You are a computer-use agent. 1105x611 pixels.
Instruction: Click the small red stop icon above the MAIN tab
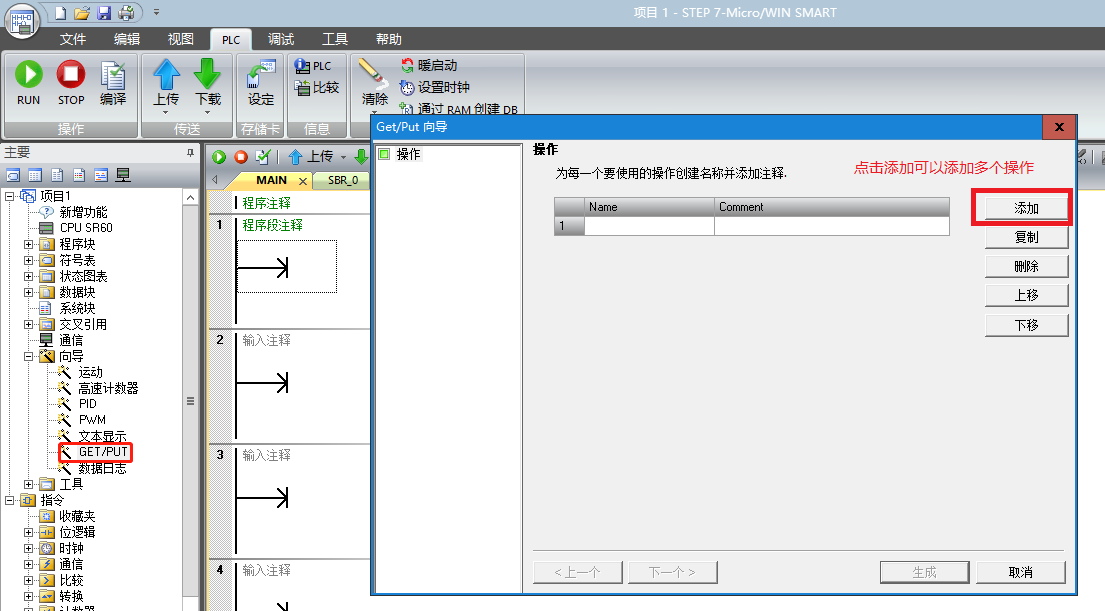(x=240, y=156)
